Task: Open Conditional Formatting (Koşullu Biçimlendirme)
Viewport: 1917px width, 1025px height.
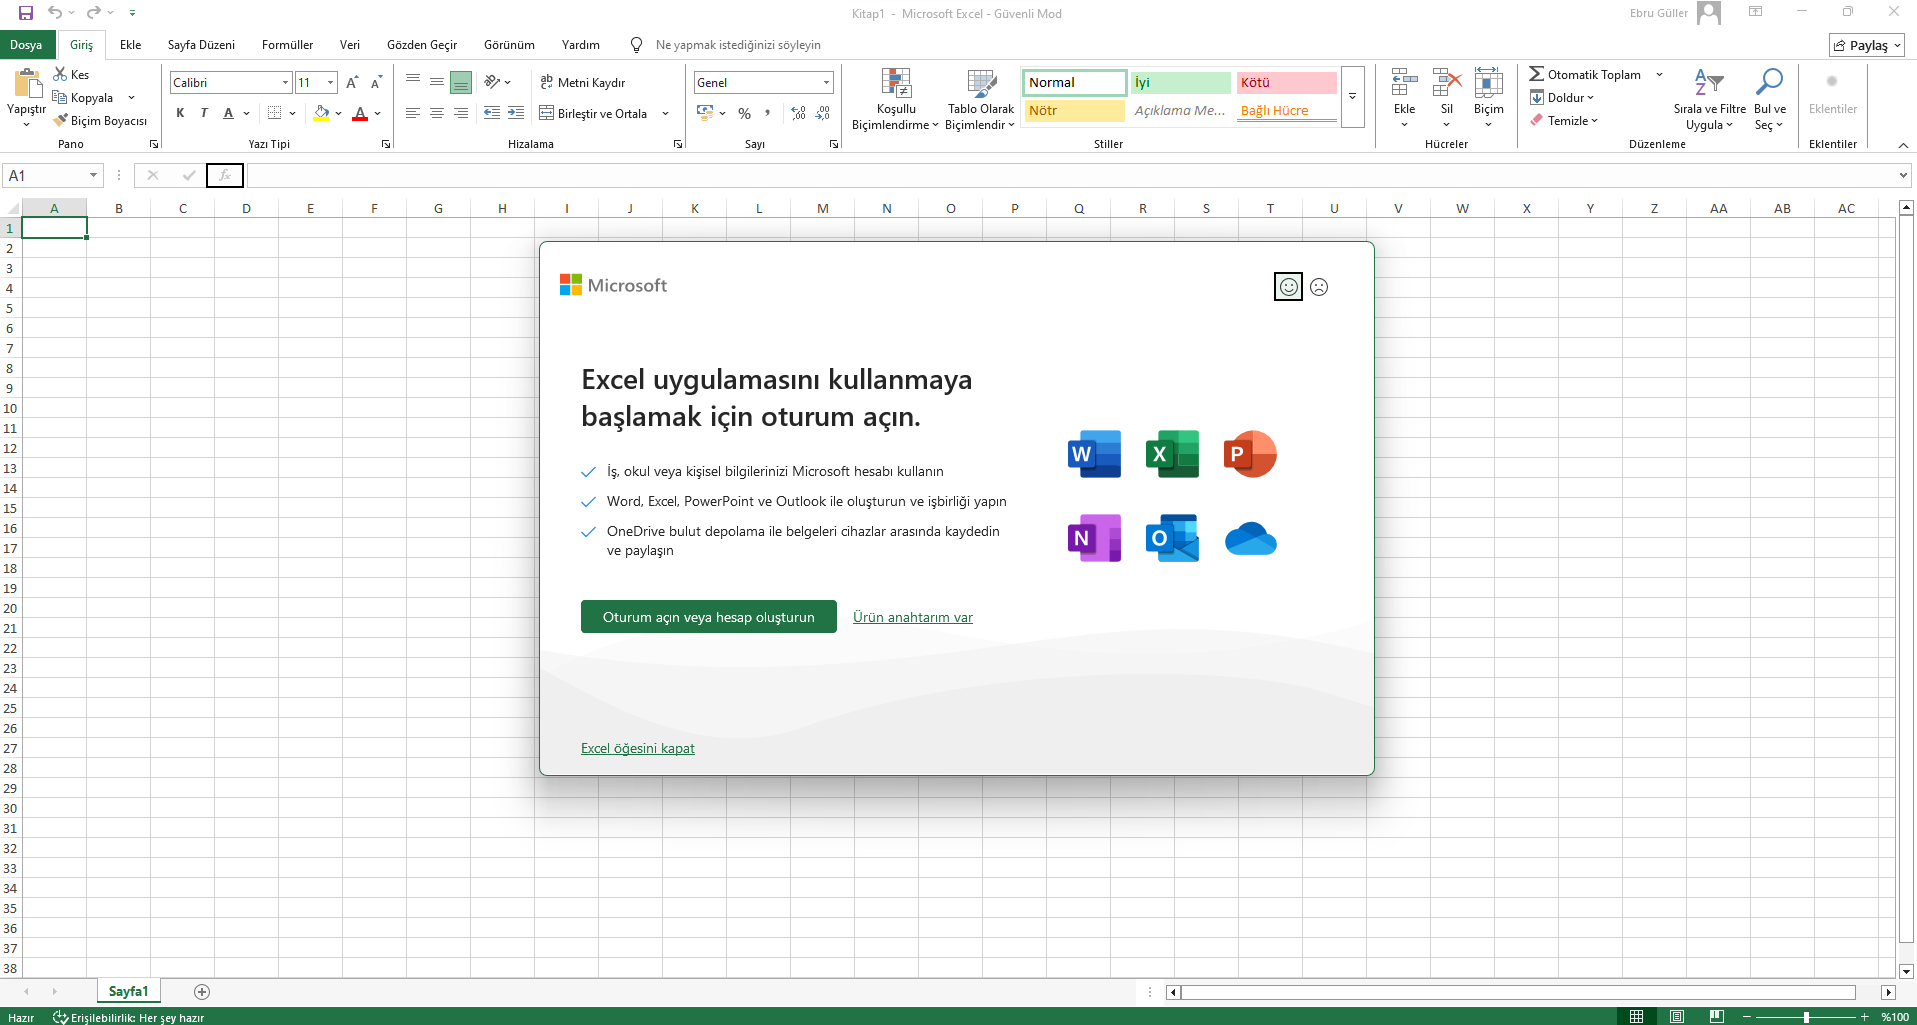Action: pos(895,99)
